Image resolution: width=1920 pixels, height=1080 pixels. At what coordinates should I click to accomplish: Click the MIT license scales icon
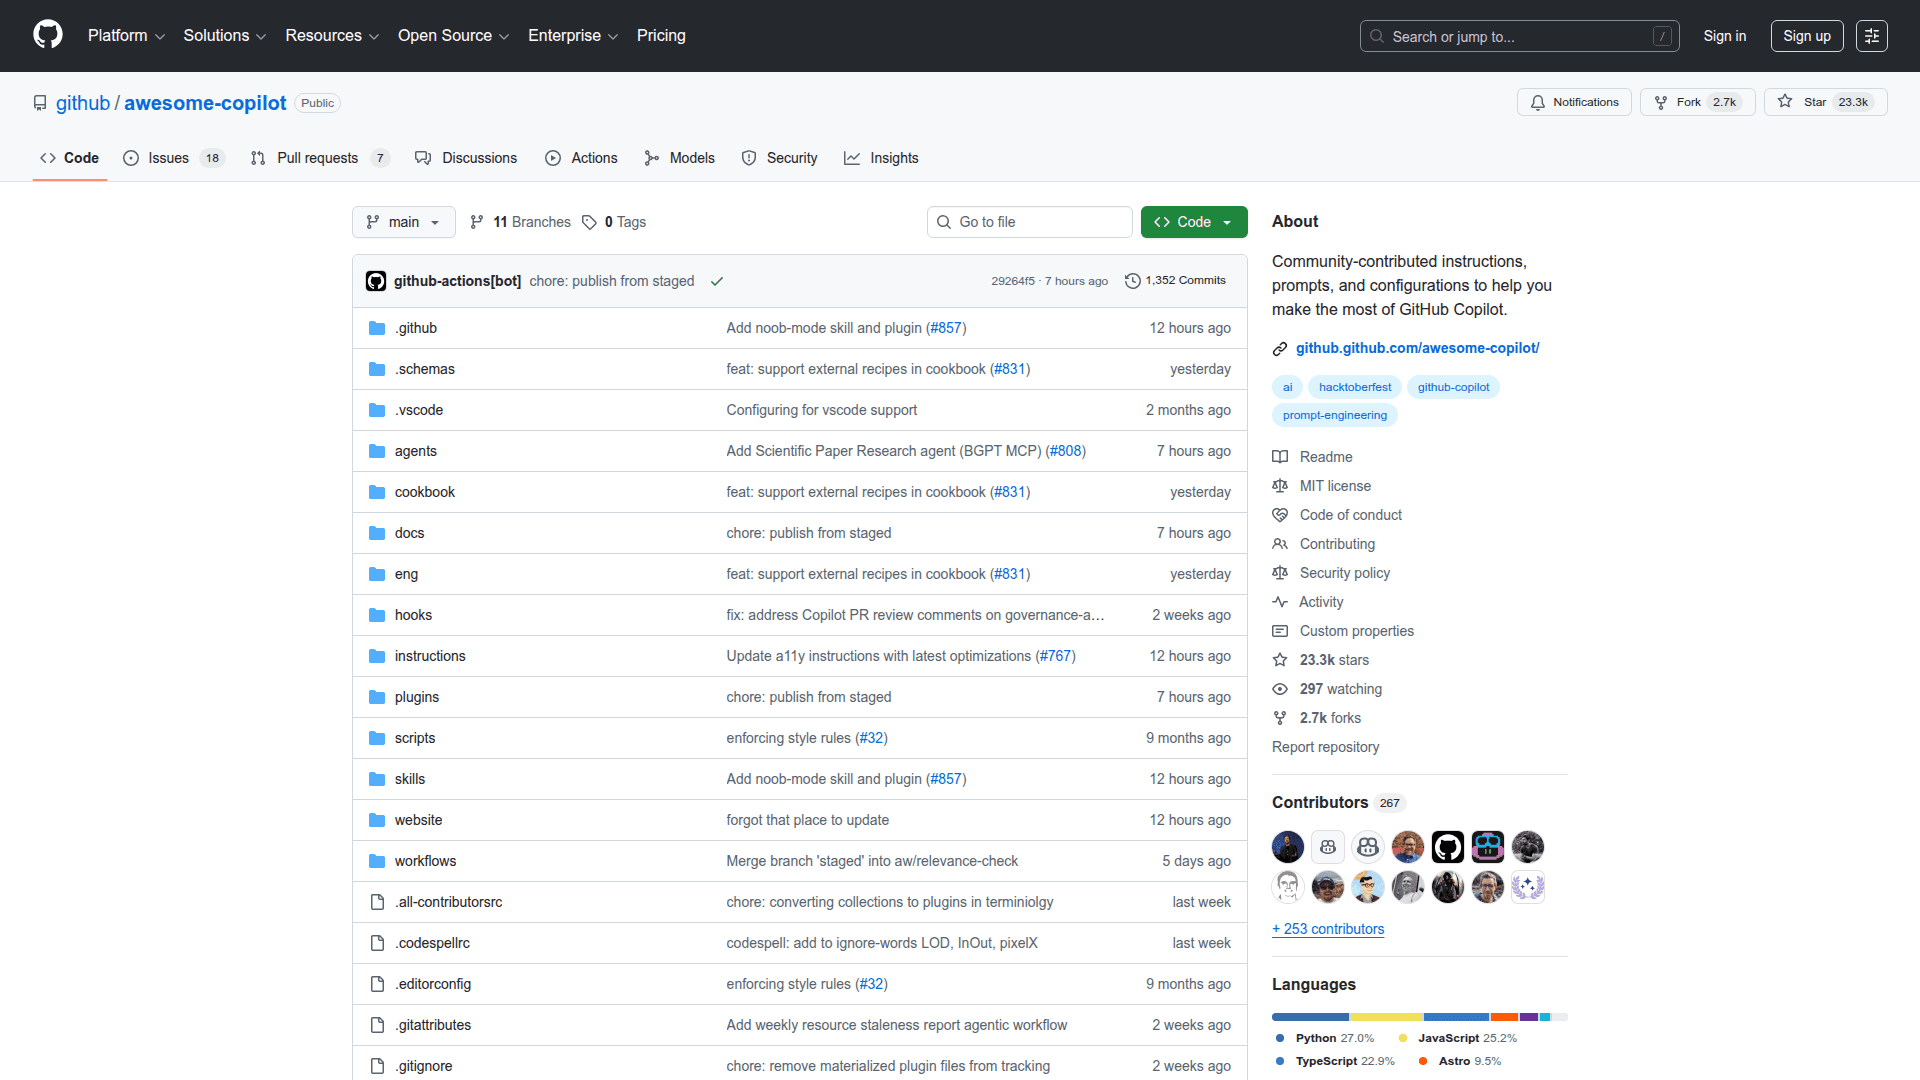coord(1280,486)
